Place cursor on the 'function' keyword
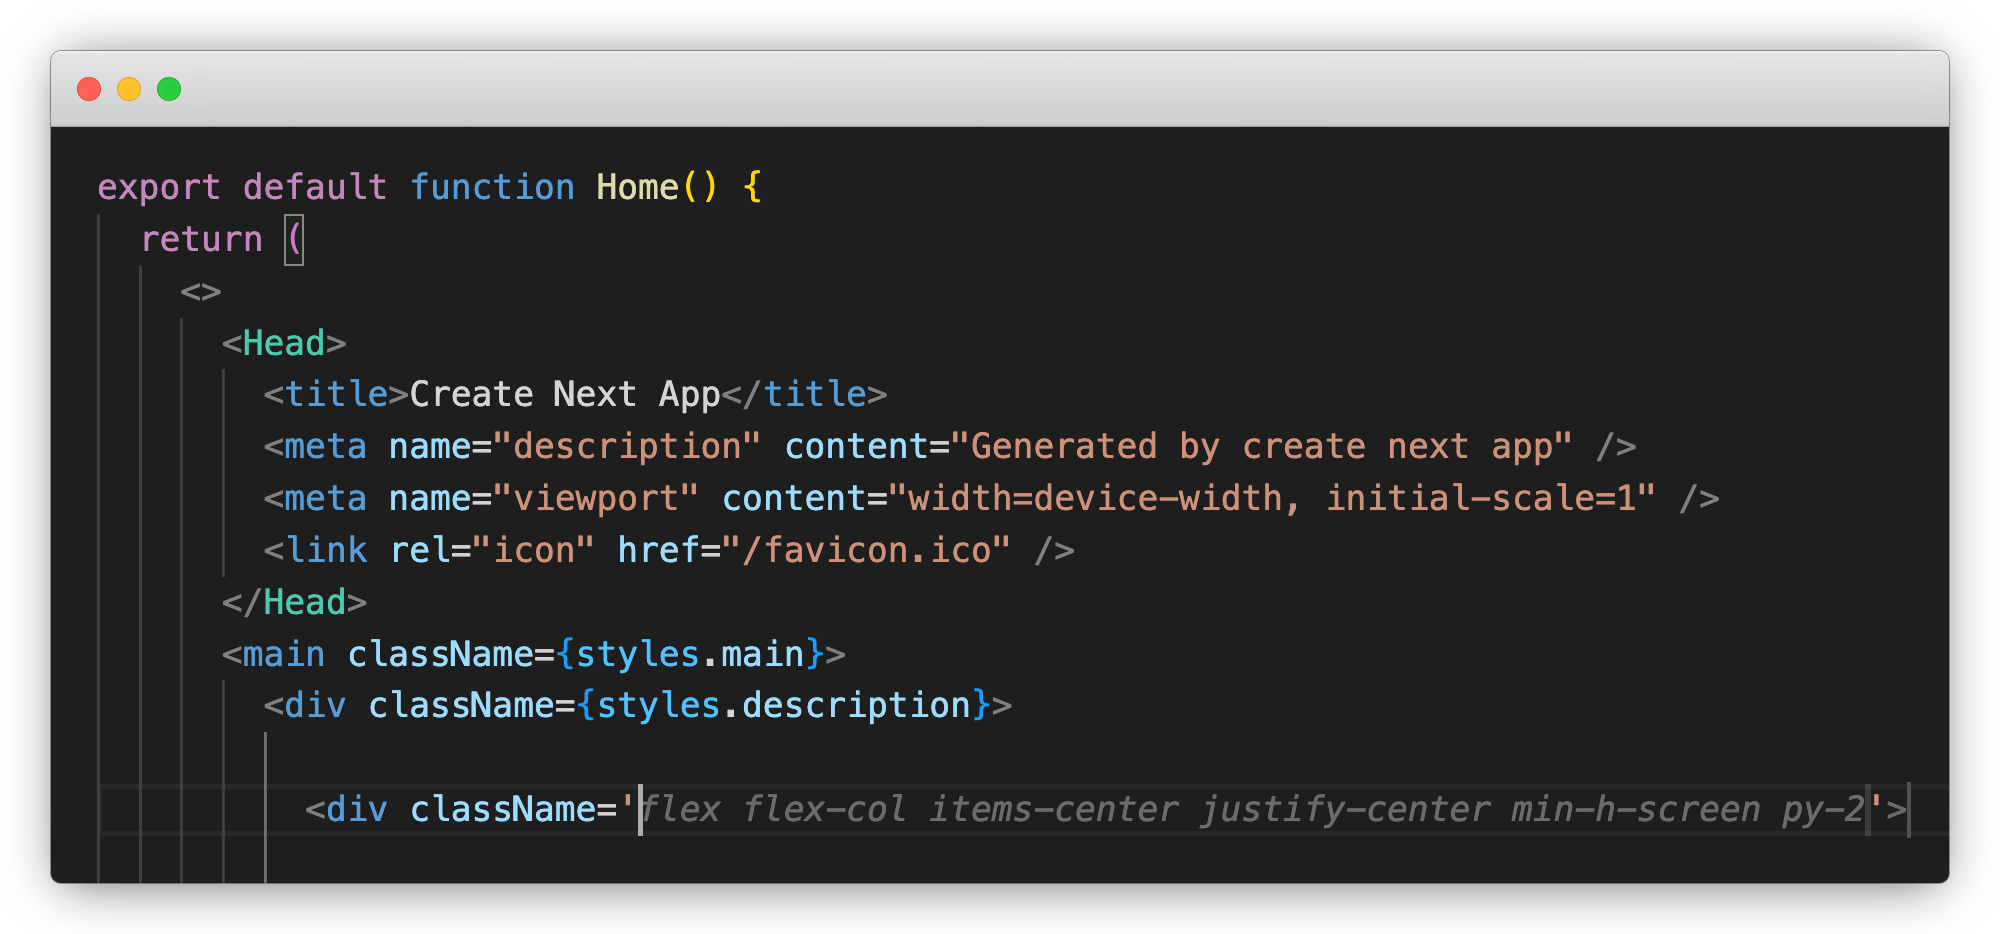Screen dimensions: 2000x934 point(492,187)
